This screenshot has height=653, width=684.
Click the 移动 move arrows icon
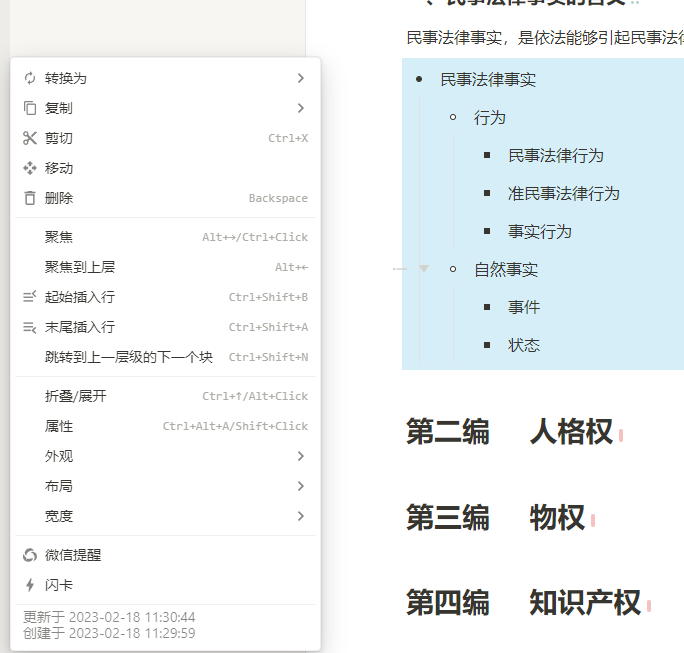30,168
